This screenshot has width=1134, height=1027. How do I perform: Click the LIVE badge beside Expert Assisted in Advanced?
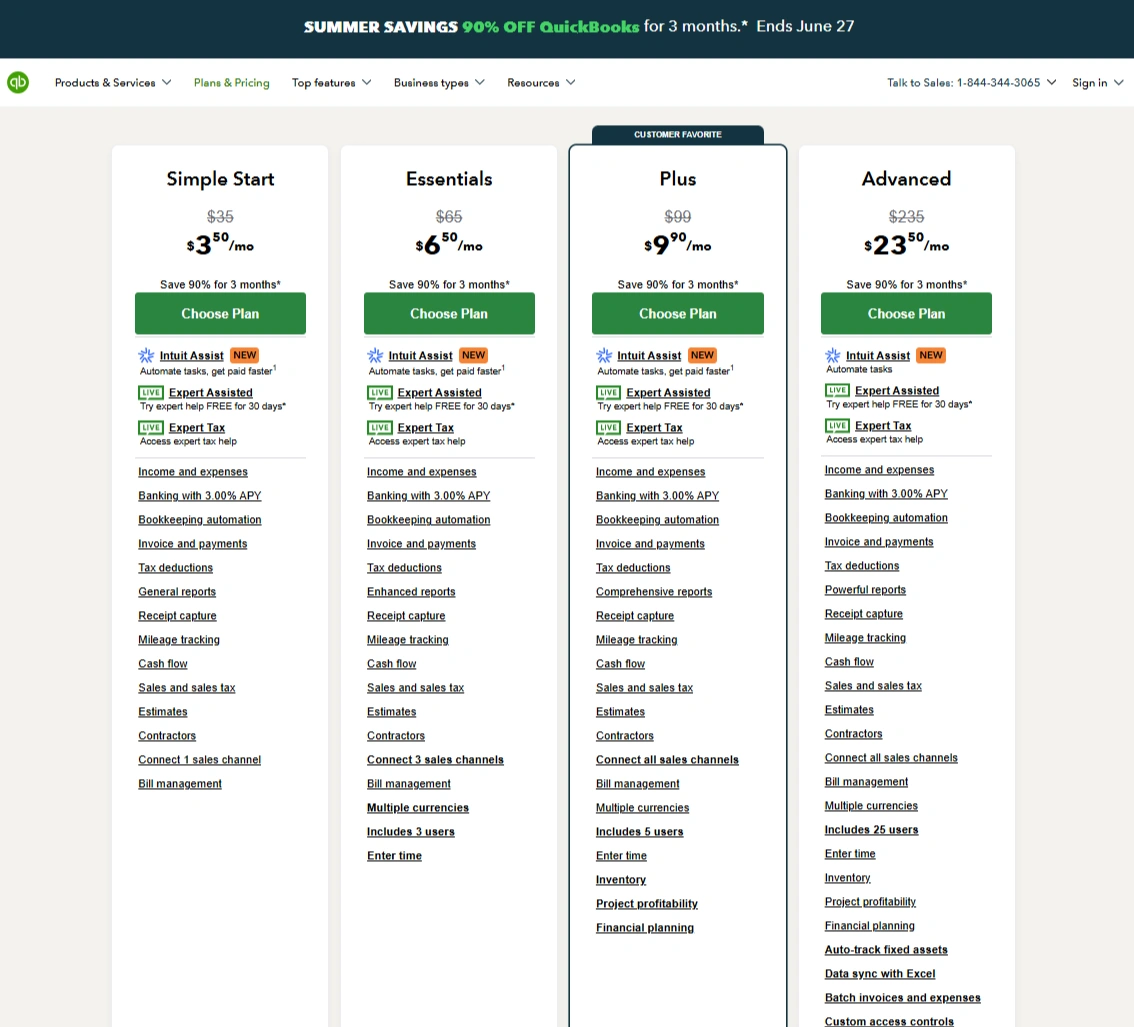(837, 391)
